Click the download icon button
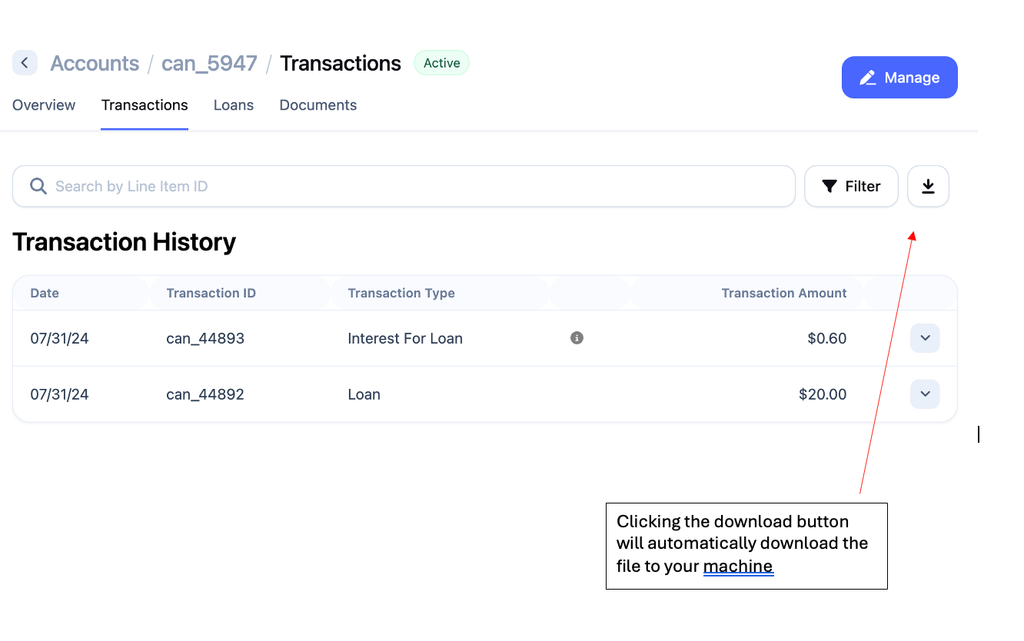Viewport: 1024px width, 641px height. (928, 186)
